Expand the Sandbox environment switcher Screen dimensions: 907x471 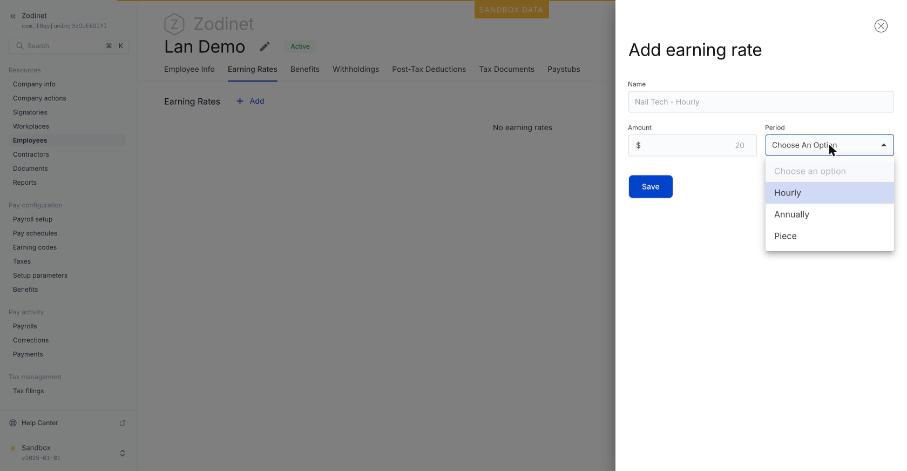[122, 453]
